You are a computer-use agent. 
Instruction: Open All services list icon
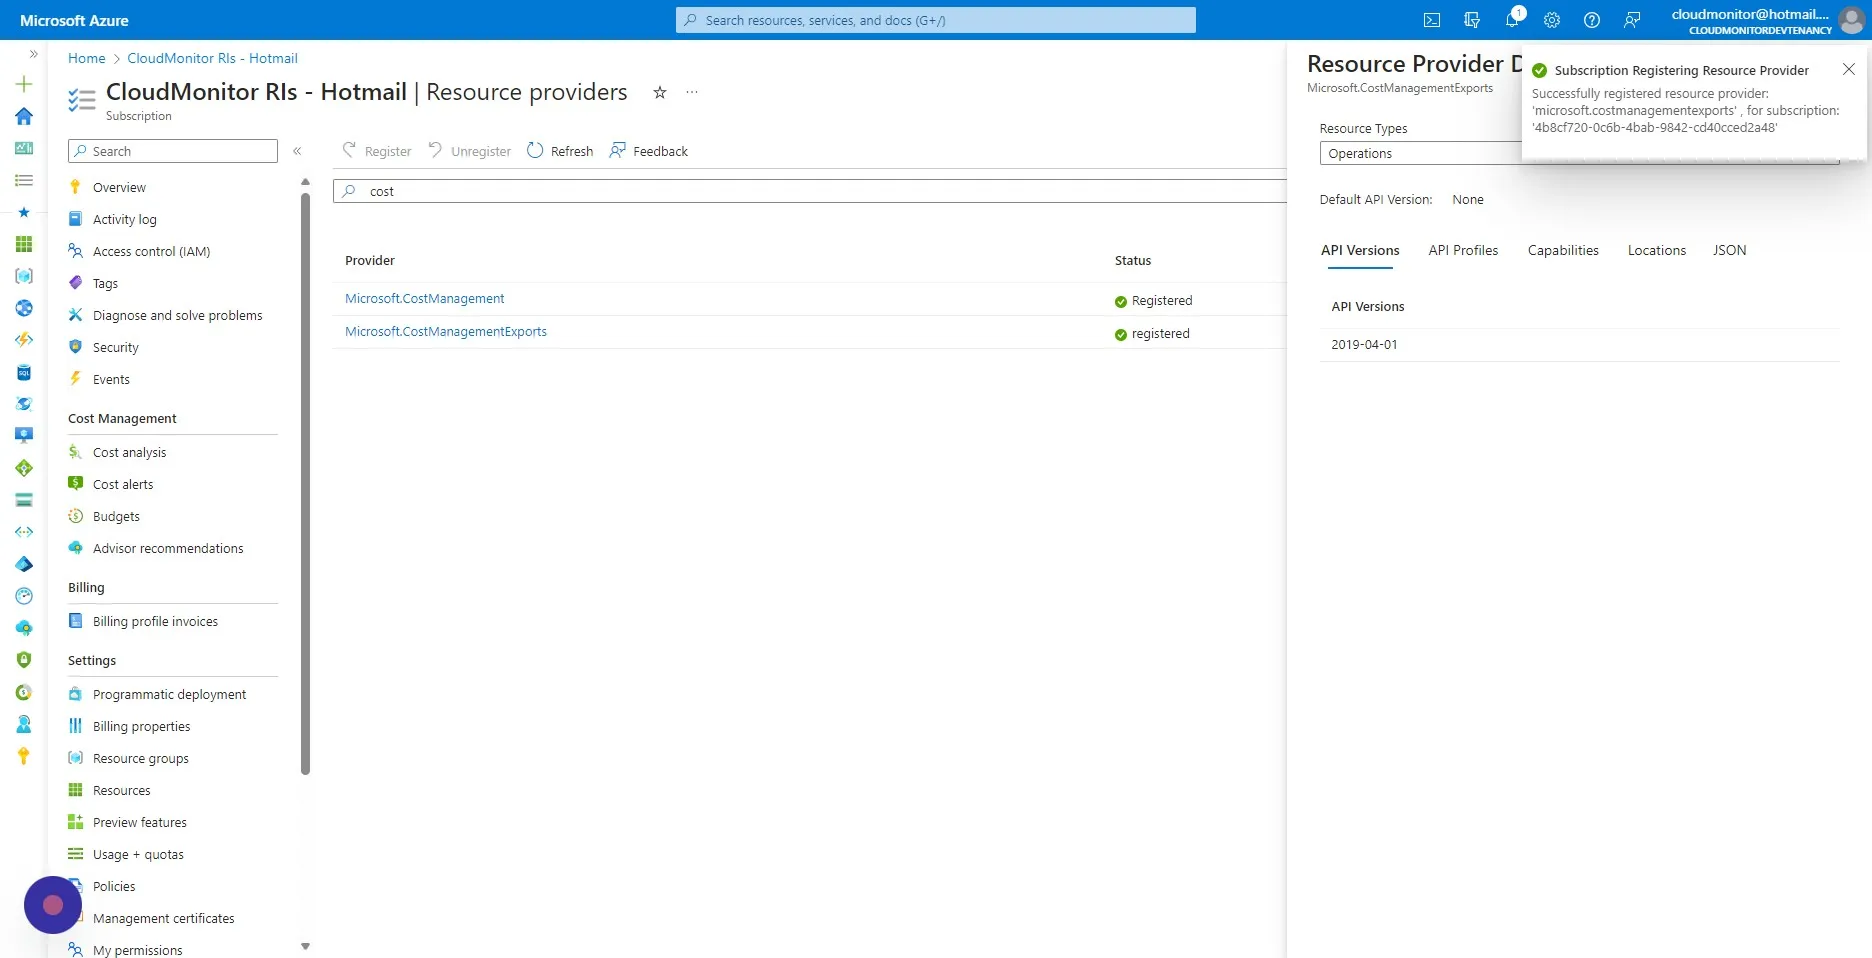coord(24,180)
